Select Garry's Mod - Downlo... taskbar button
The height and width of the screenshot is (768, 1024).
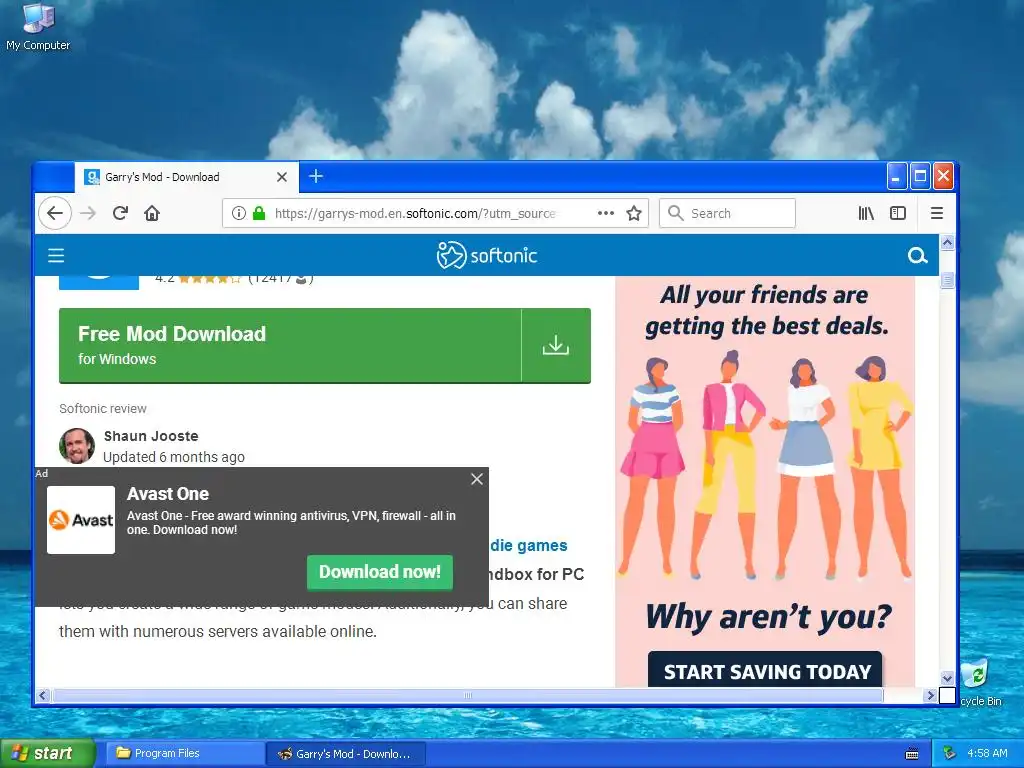coord(346,754)
